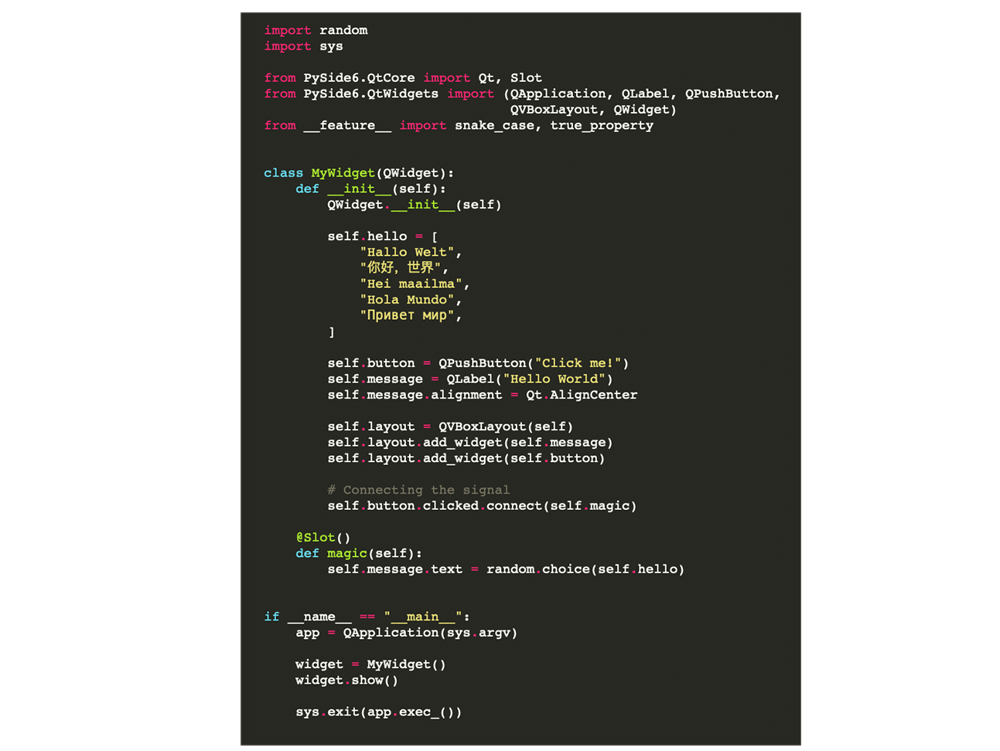The width and height of the screenshot is (1000, 751).
Task: Click the "Hei maailma" string
Action: pyautogui.click(x=412, y=284)
